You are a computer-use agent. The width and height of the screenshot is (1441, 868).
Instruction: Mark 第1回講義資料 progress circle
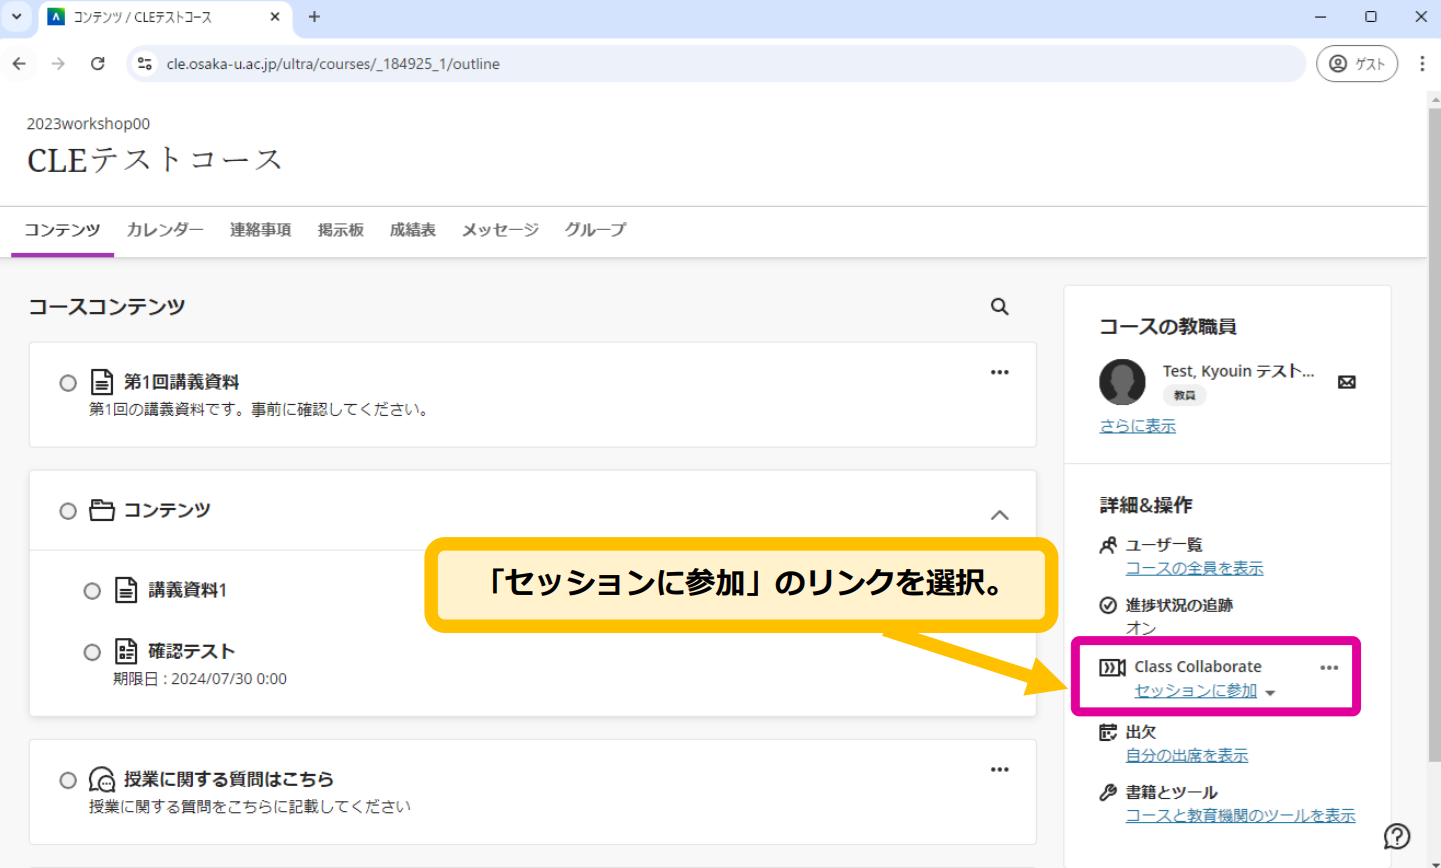(68, 382)
